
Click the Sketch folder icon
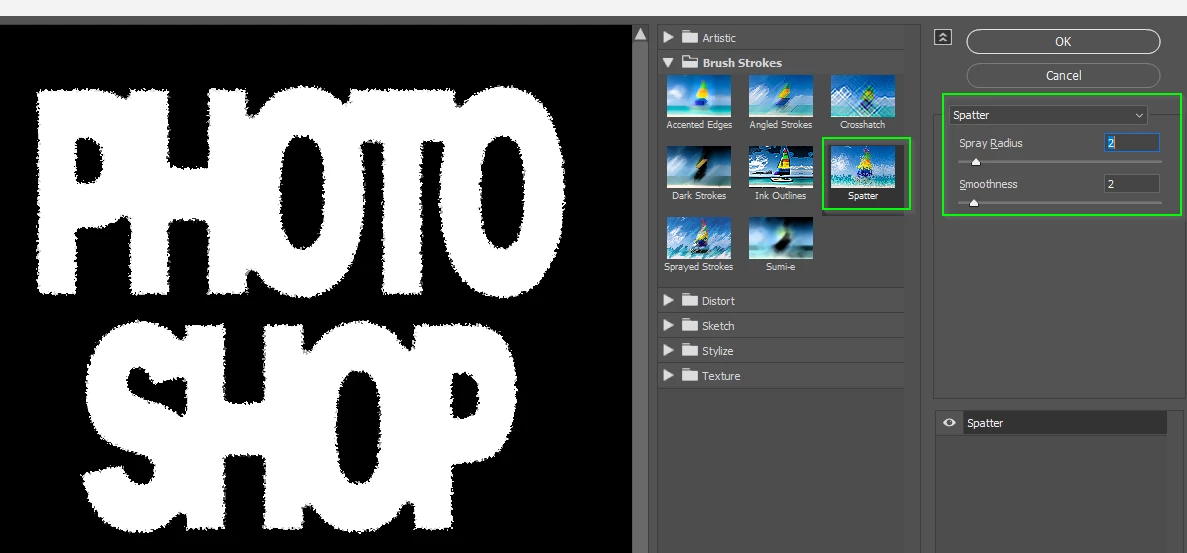pos(689,325)
